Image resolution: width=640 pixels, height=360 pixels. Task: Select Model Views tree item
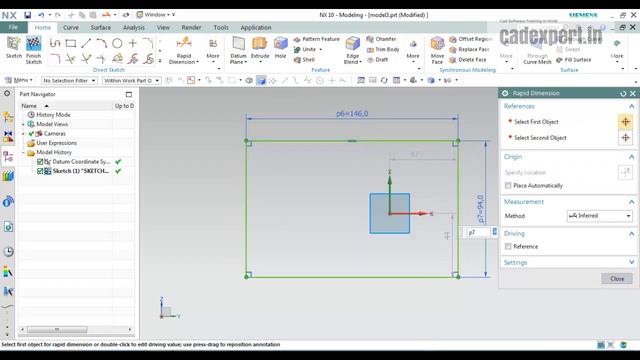[x=52, y=124]
